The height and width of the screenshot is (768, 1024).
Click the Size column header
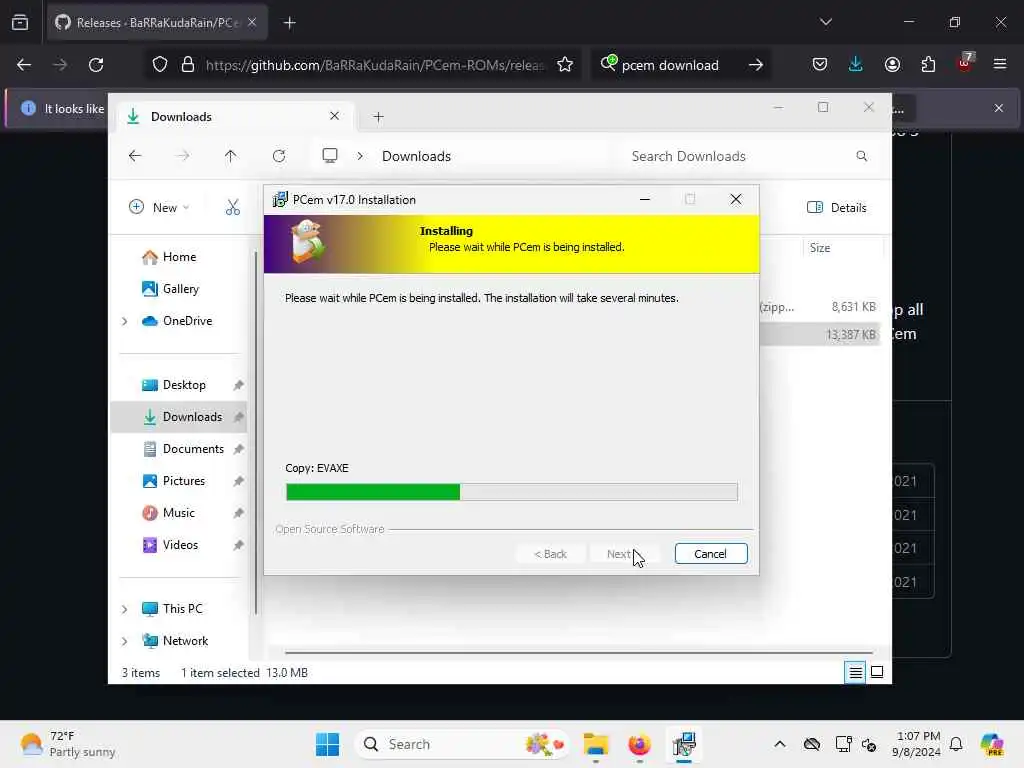pos(820,248)
